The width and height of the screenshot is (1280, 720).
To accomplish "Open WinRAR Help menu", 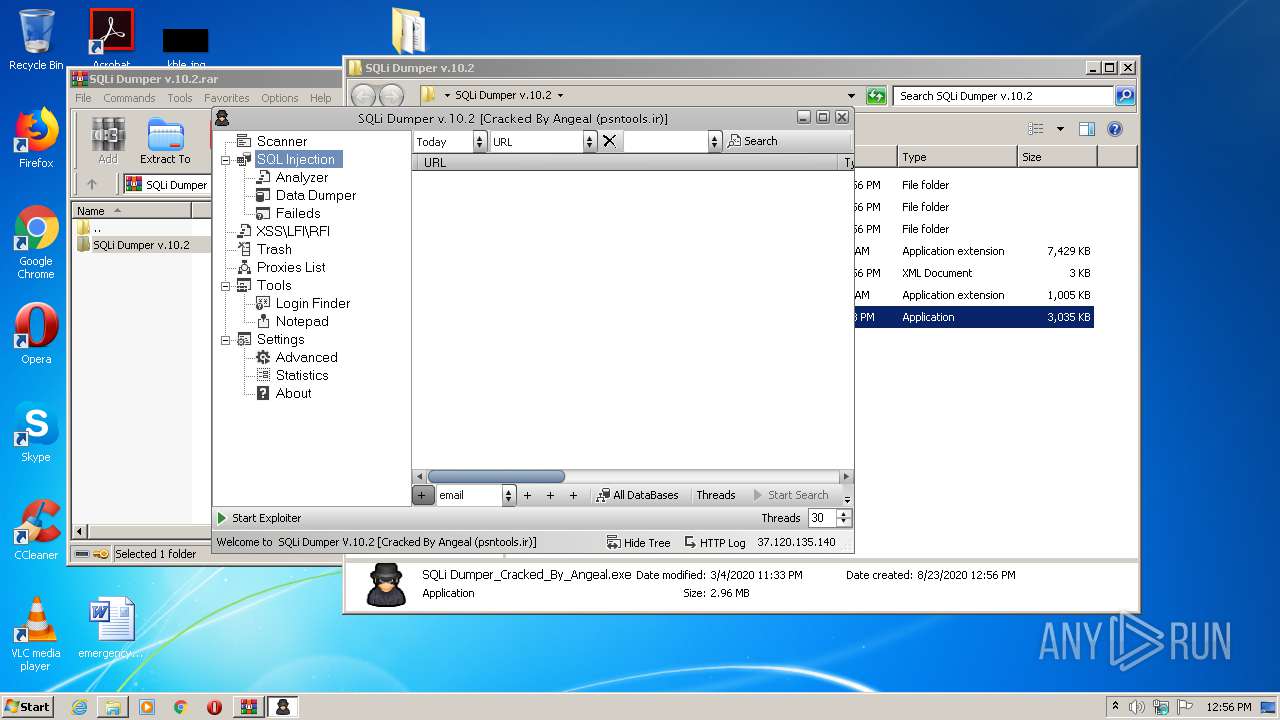I will 321,98.
